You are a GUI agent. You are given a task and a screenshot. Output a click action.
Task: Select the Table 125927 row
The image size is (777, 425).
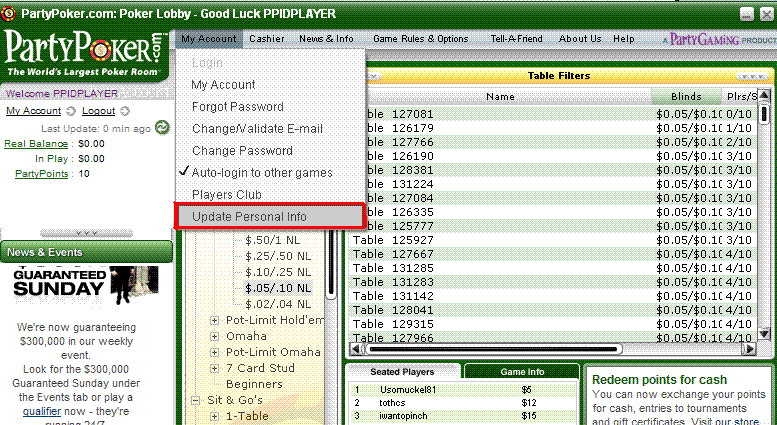click(x=554, y=240)
